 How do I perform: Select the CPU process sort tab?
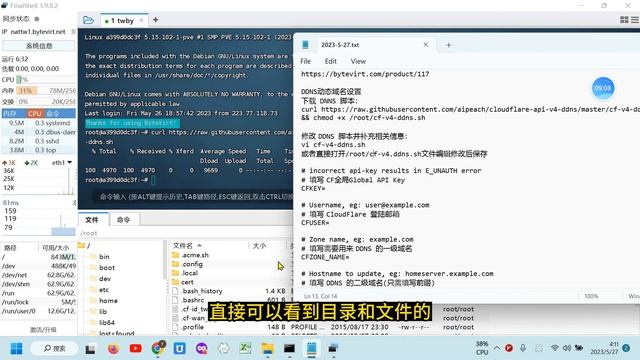pos(35,113)
